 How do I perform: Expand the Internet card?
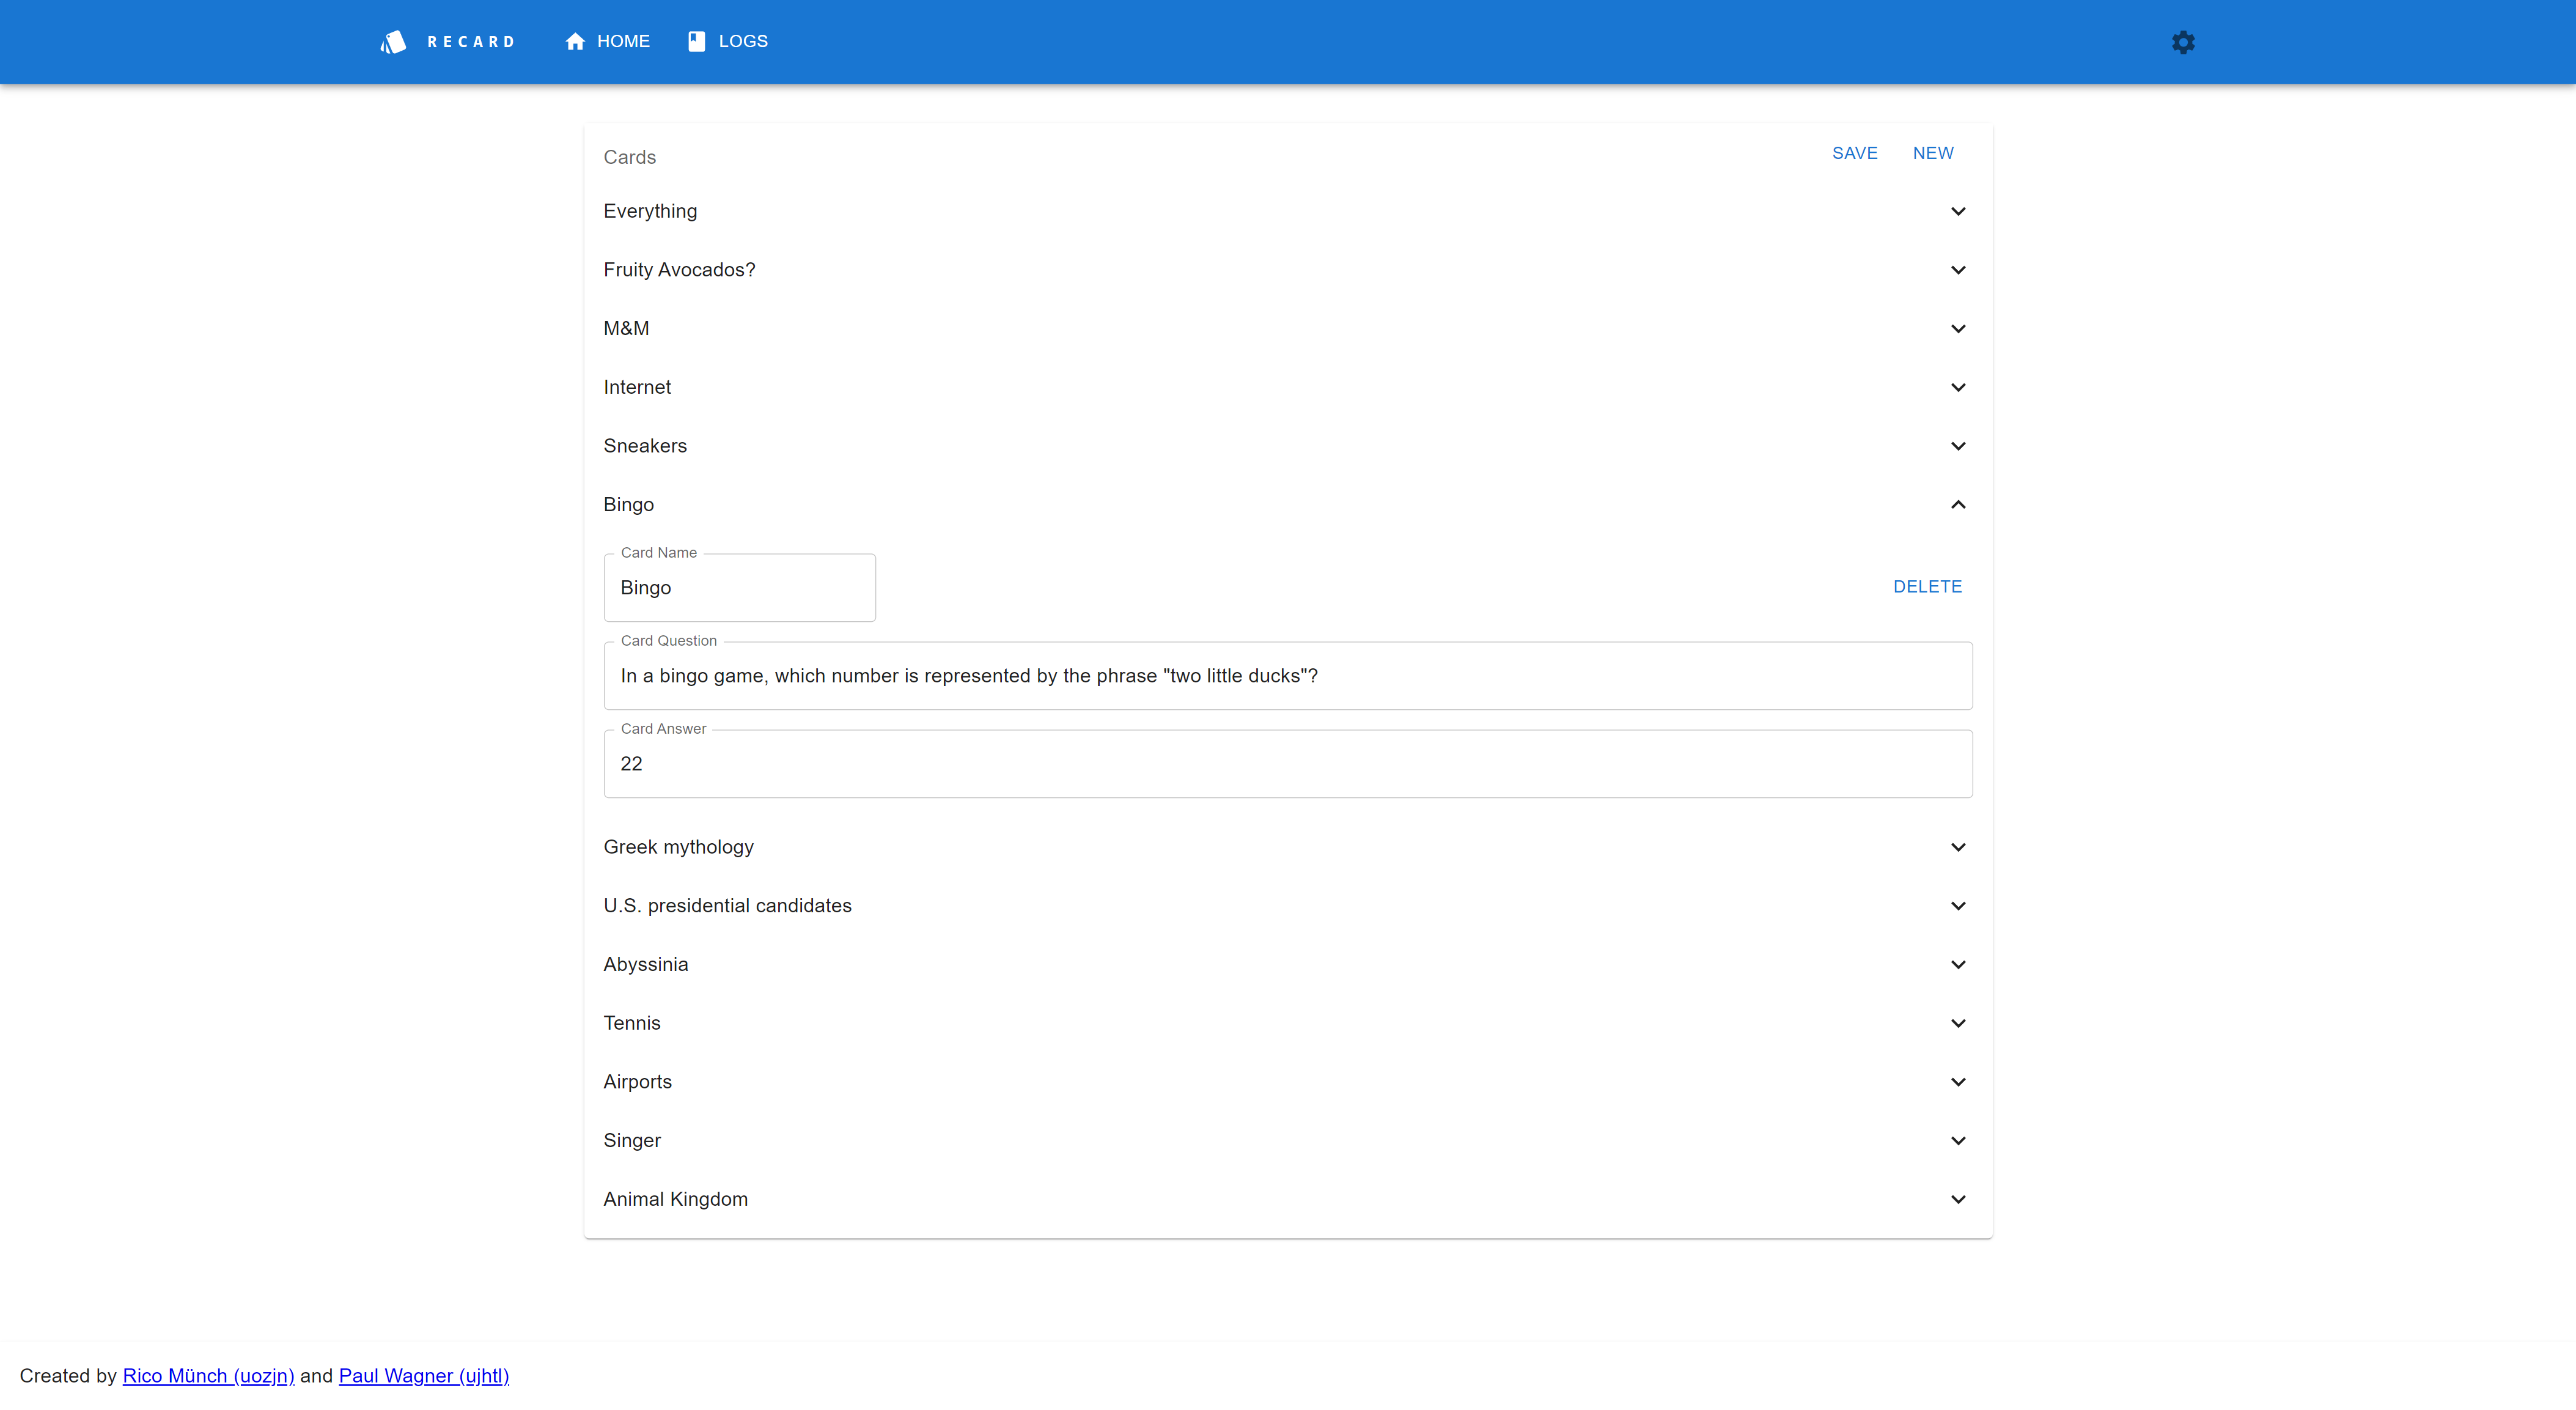pyautogui.click(x=1958, y=387)
